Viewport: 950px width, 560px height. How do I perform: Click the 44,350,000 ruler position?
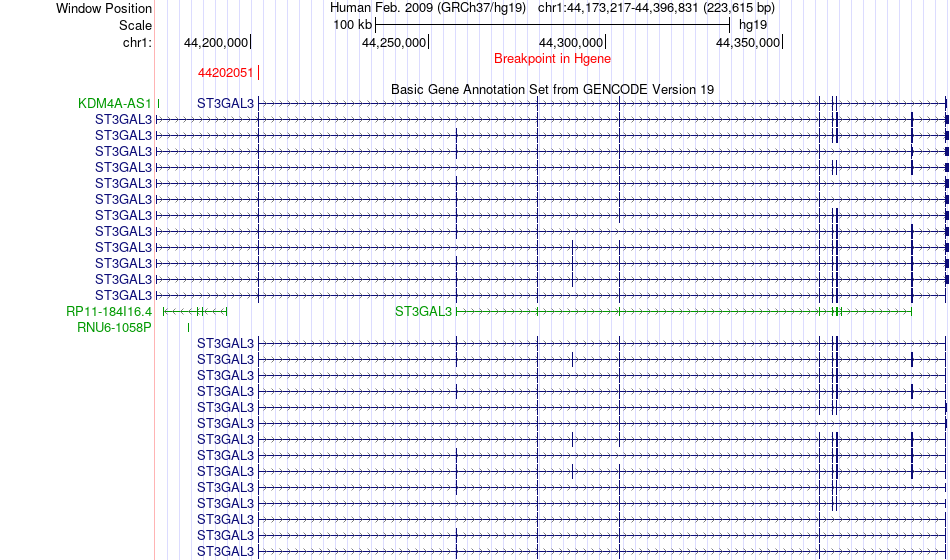[x=748, y=43]
